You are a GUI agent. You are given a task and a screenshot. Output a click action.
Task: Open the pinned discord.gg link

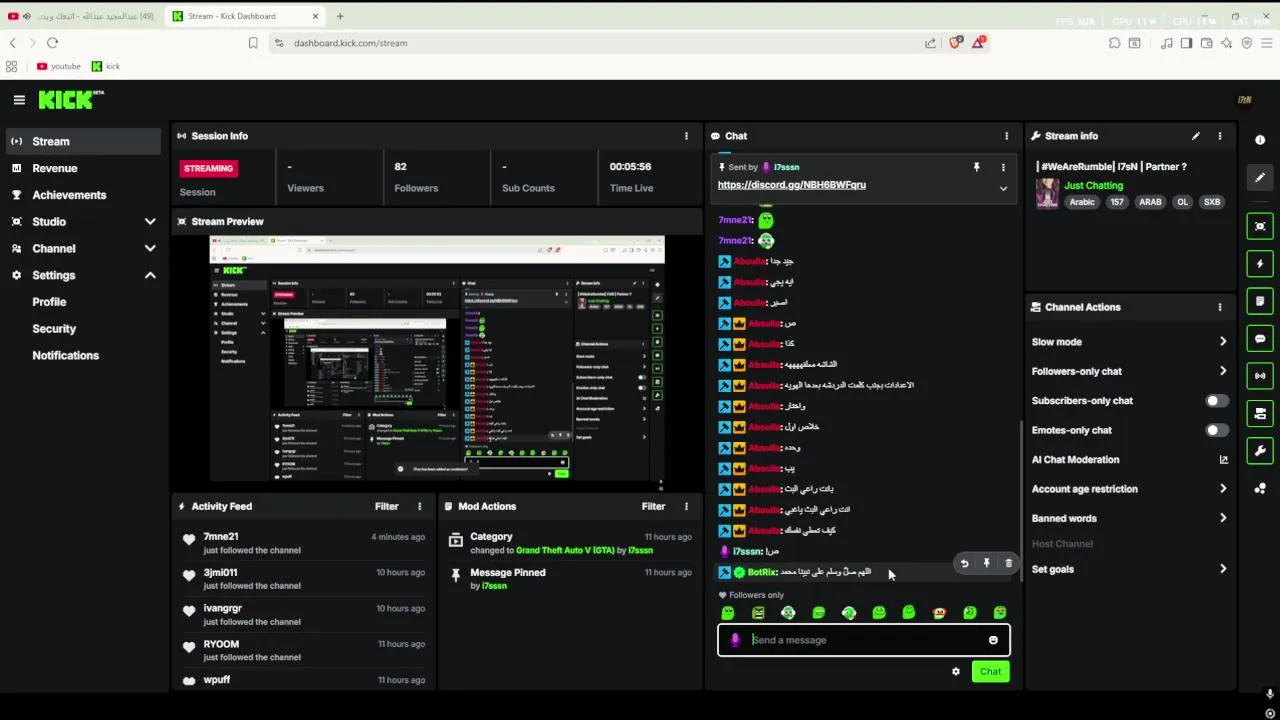(791, 185)
